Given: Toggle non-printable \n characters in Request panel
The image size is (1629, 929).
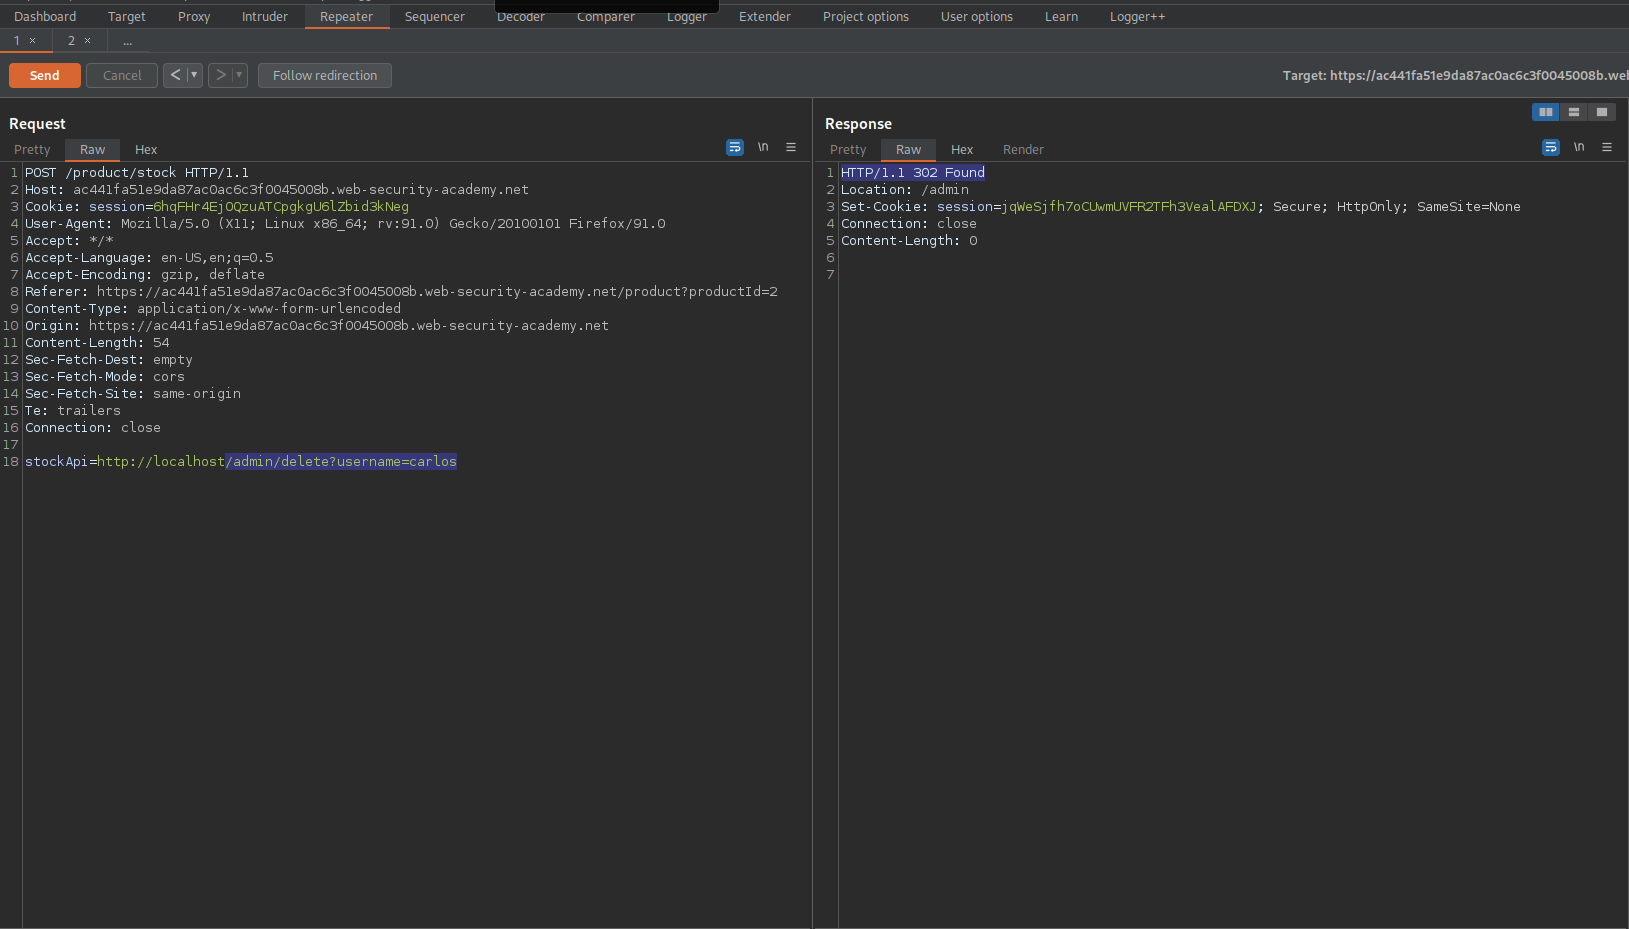Looking at the screenshot, I should [763, 147].
